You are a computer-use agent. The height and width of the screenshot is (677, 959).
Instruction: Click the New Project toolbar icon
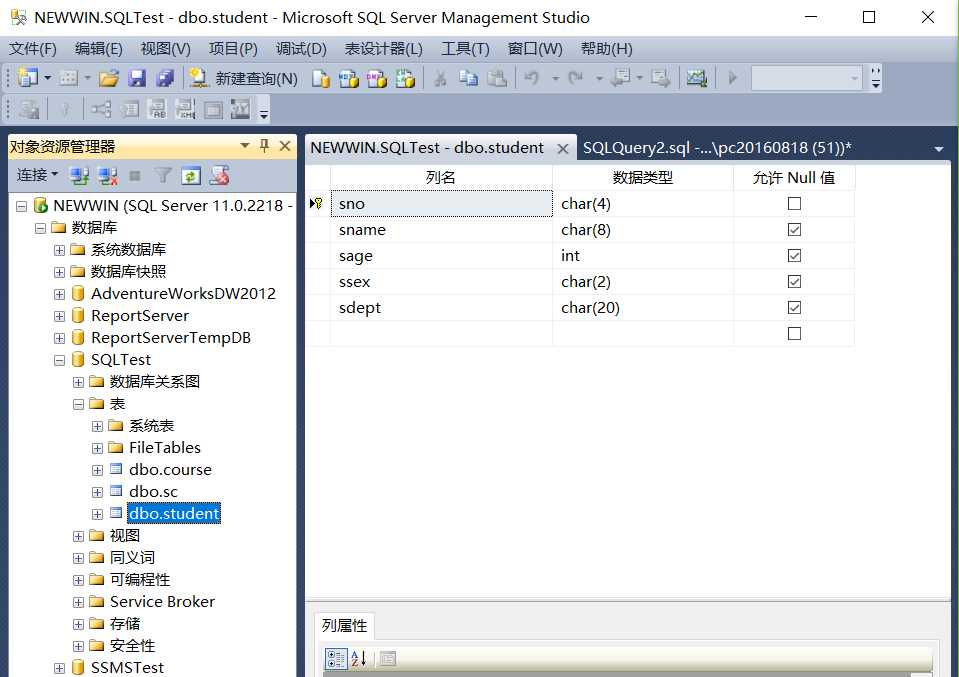(28, 78)
